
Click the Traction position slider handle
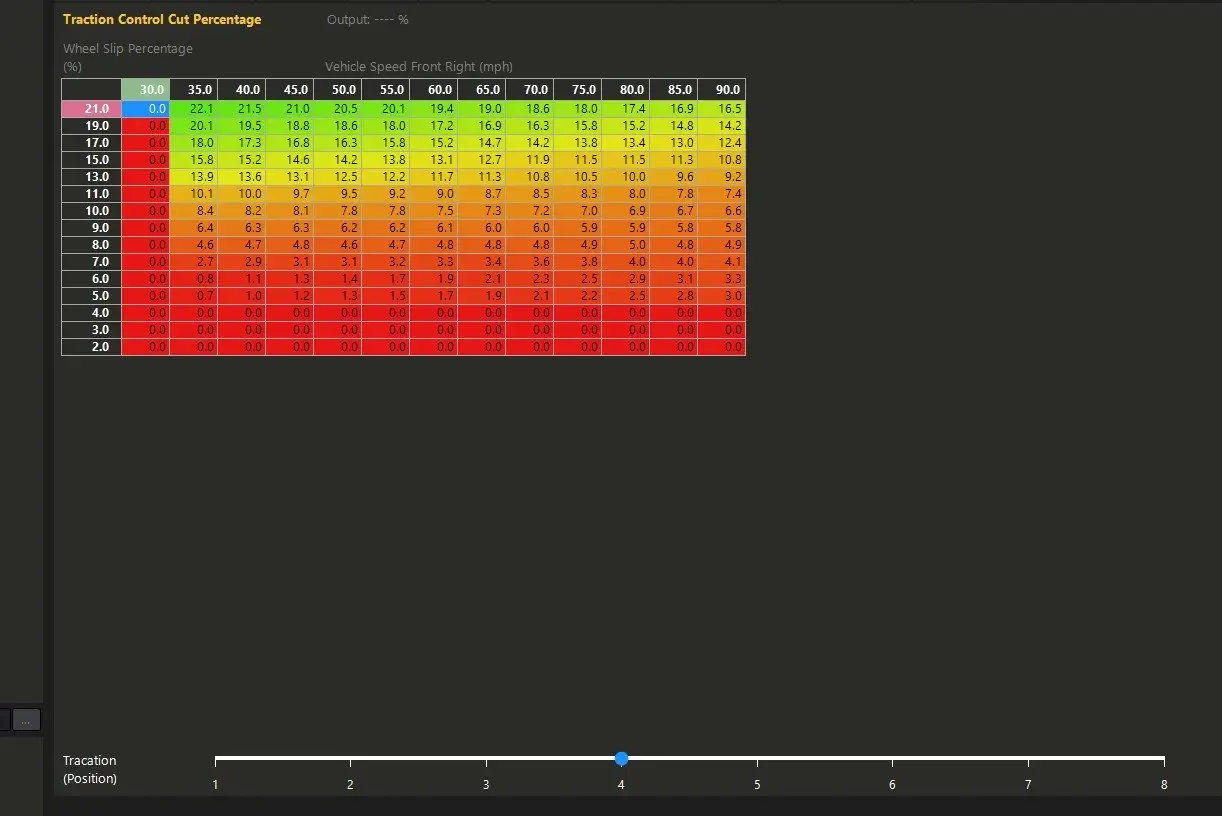pos(621,759)
